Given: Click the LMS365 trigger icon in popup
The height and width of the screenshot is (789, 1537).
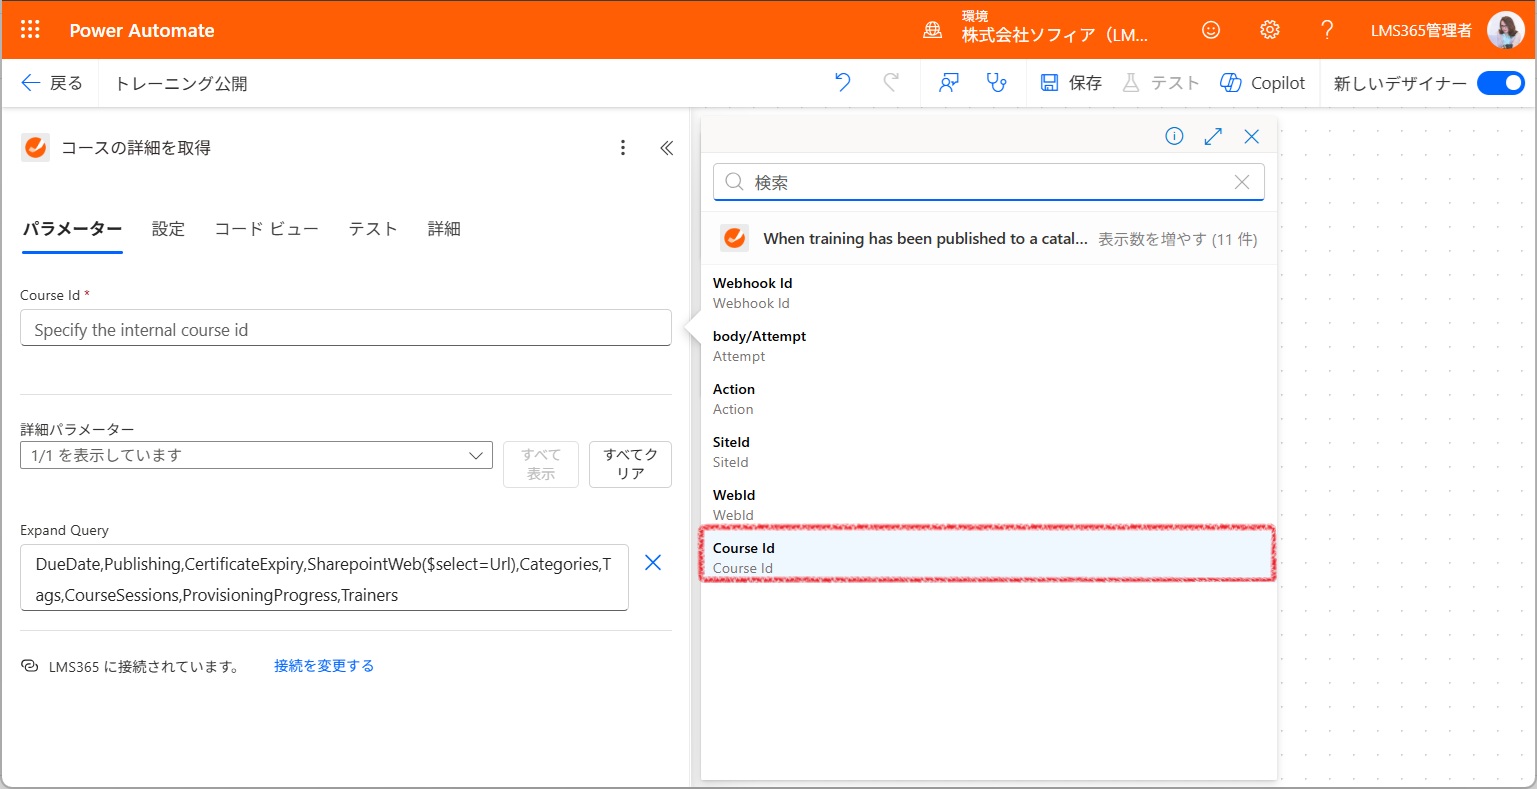Looking at the screenshot, I should (734, 238).
